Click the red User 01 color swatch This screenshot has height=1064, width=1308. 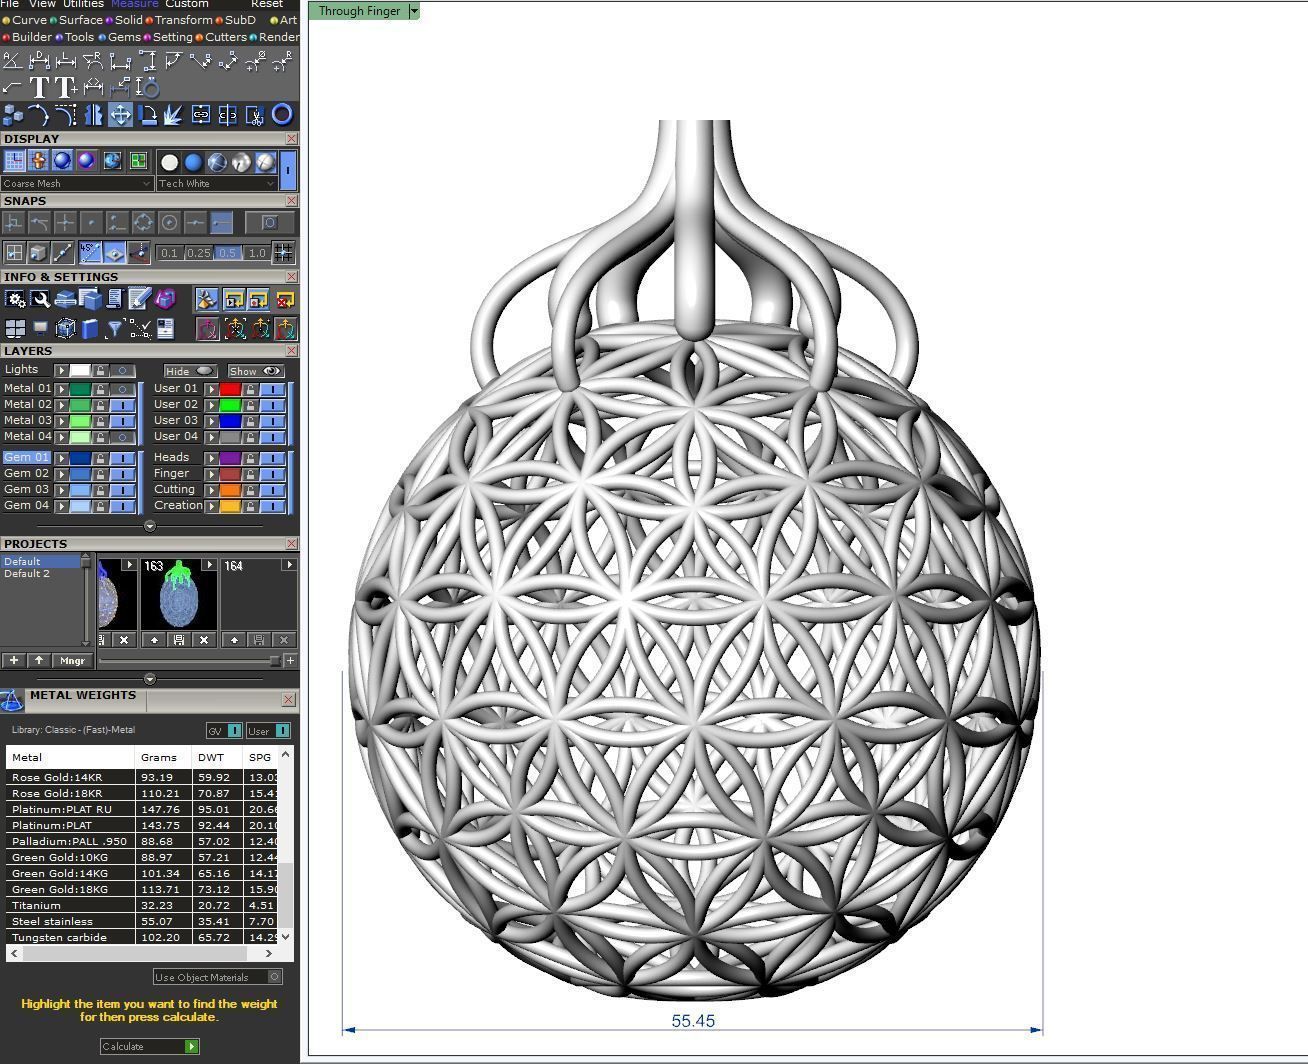pos(230,389)
